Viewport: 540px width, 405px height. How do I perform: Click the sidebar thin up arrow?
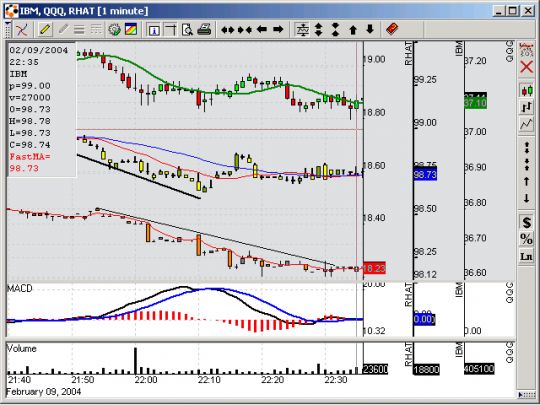526,181
